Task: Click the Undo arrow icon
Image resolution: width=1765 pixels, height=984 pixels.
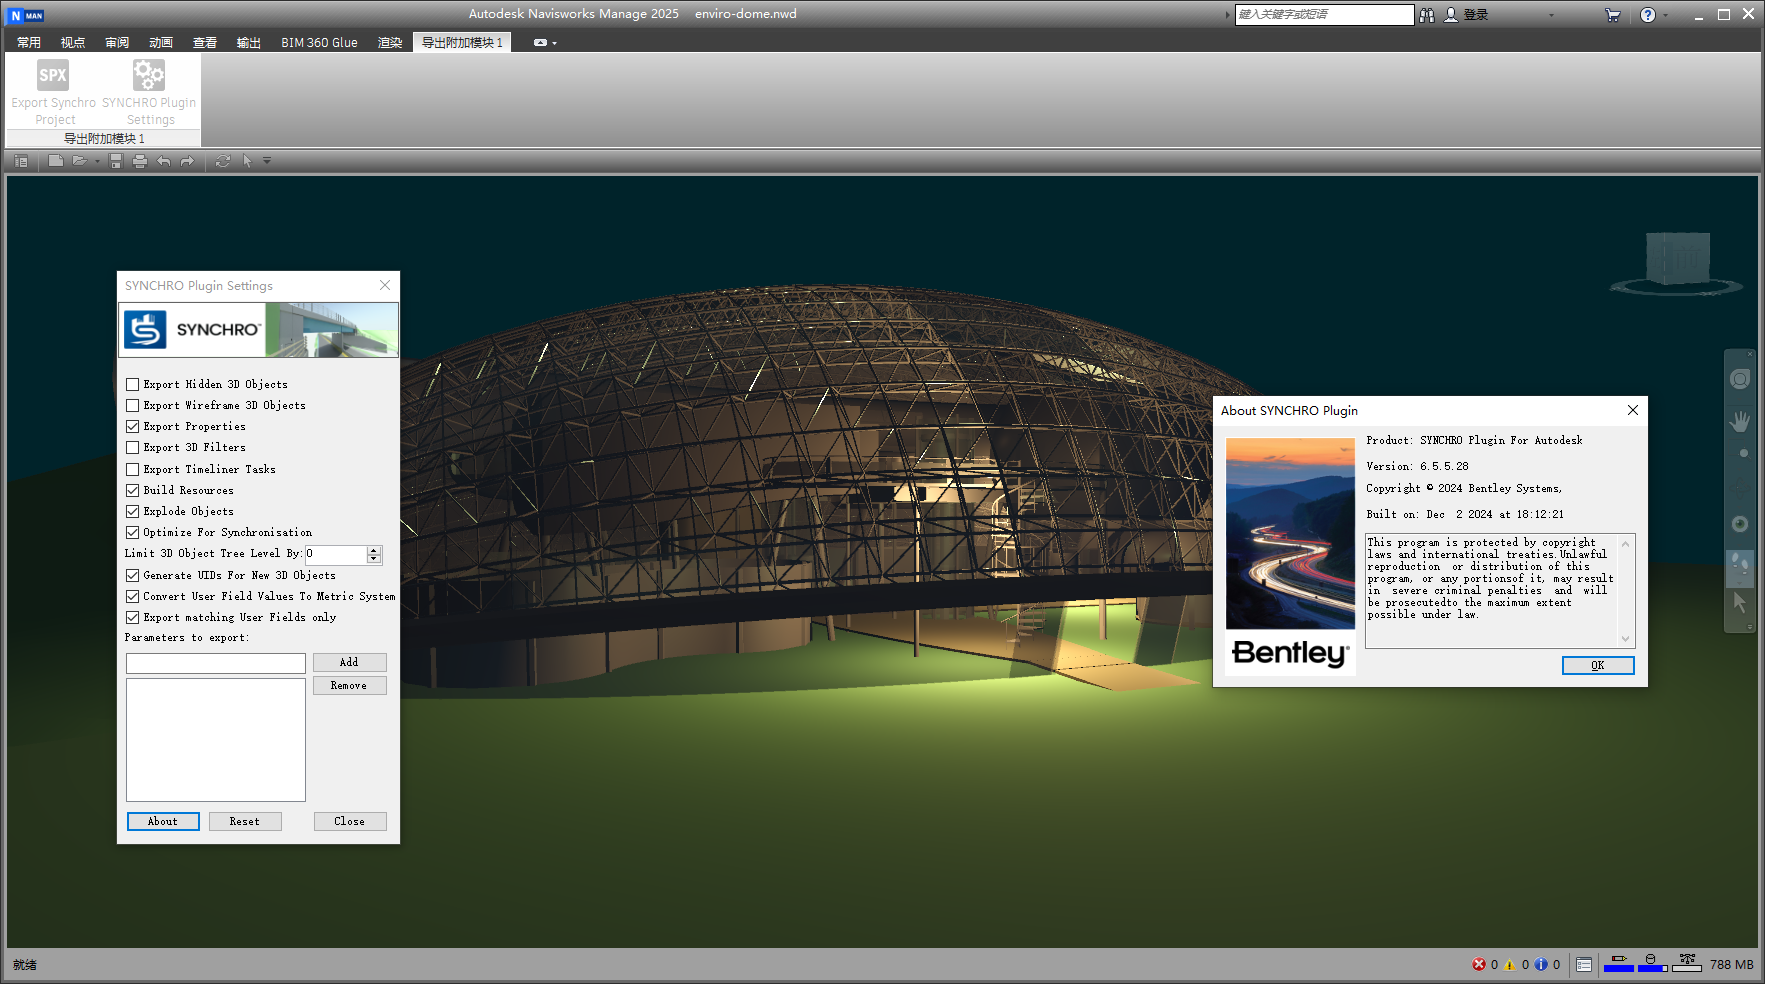Action: [x=164, y=161]
